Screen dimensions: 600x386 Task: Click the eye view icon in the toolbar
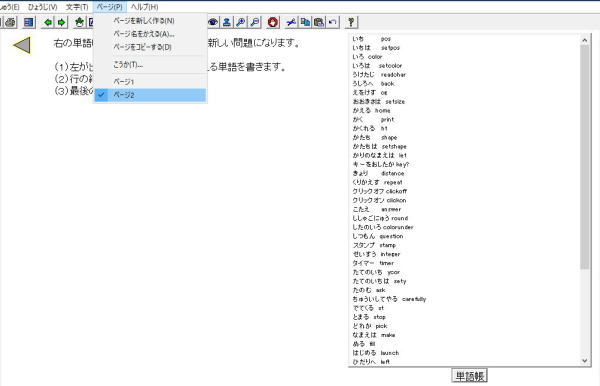click(x=214, y=23)
